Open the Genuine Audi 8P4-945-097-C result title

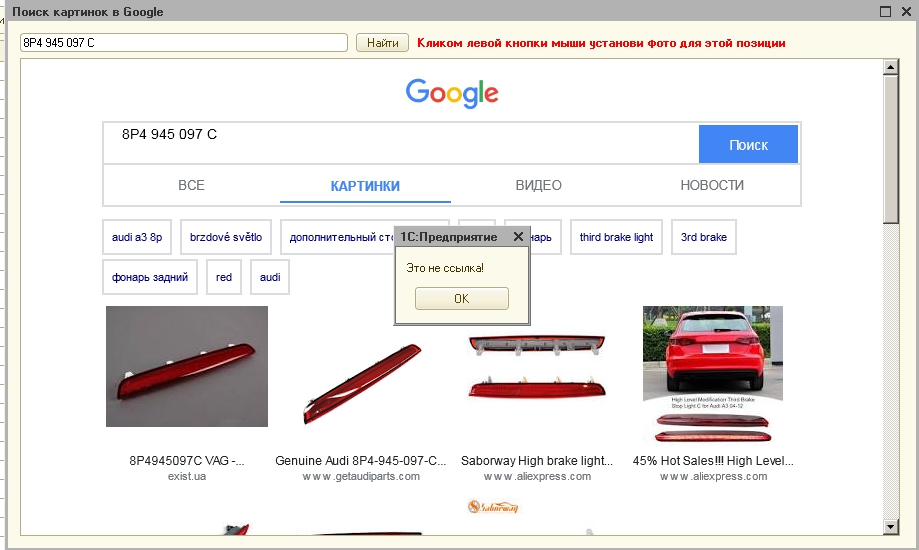pos(360,461)
